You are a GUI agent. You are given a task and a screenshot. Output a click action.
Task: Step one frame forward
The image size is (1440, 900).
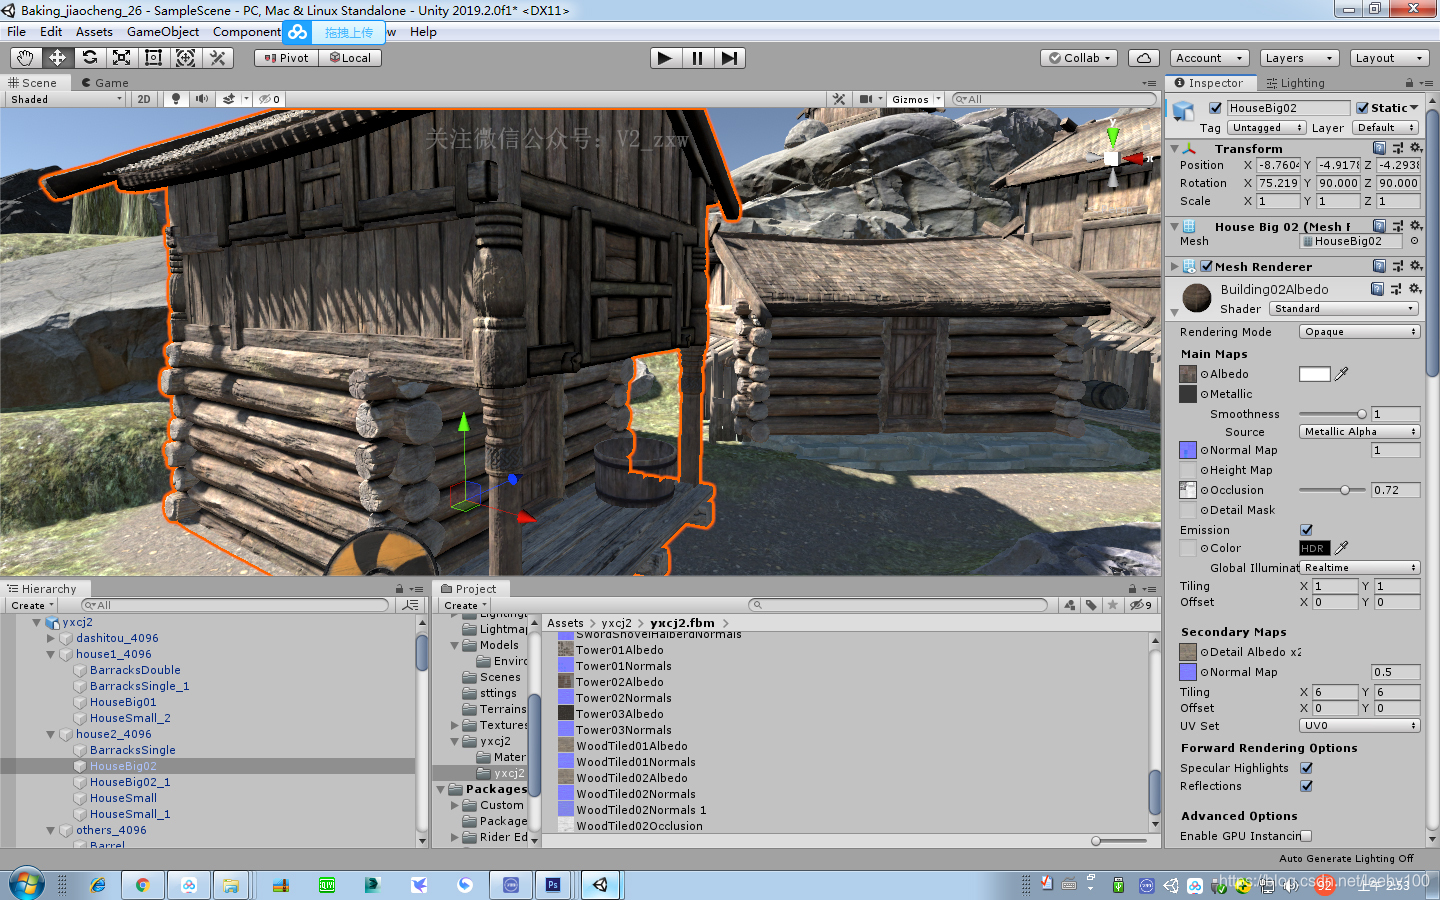[x=729, y=58]
